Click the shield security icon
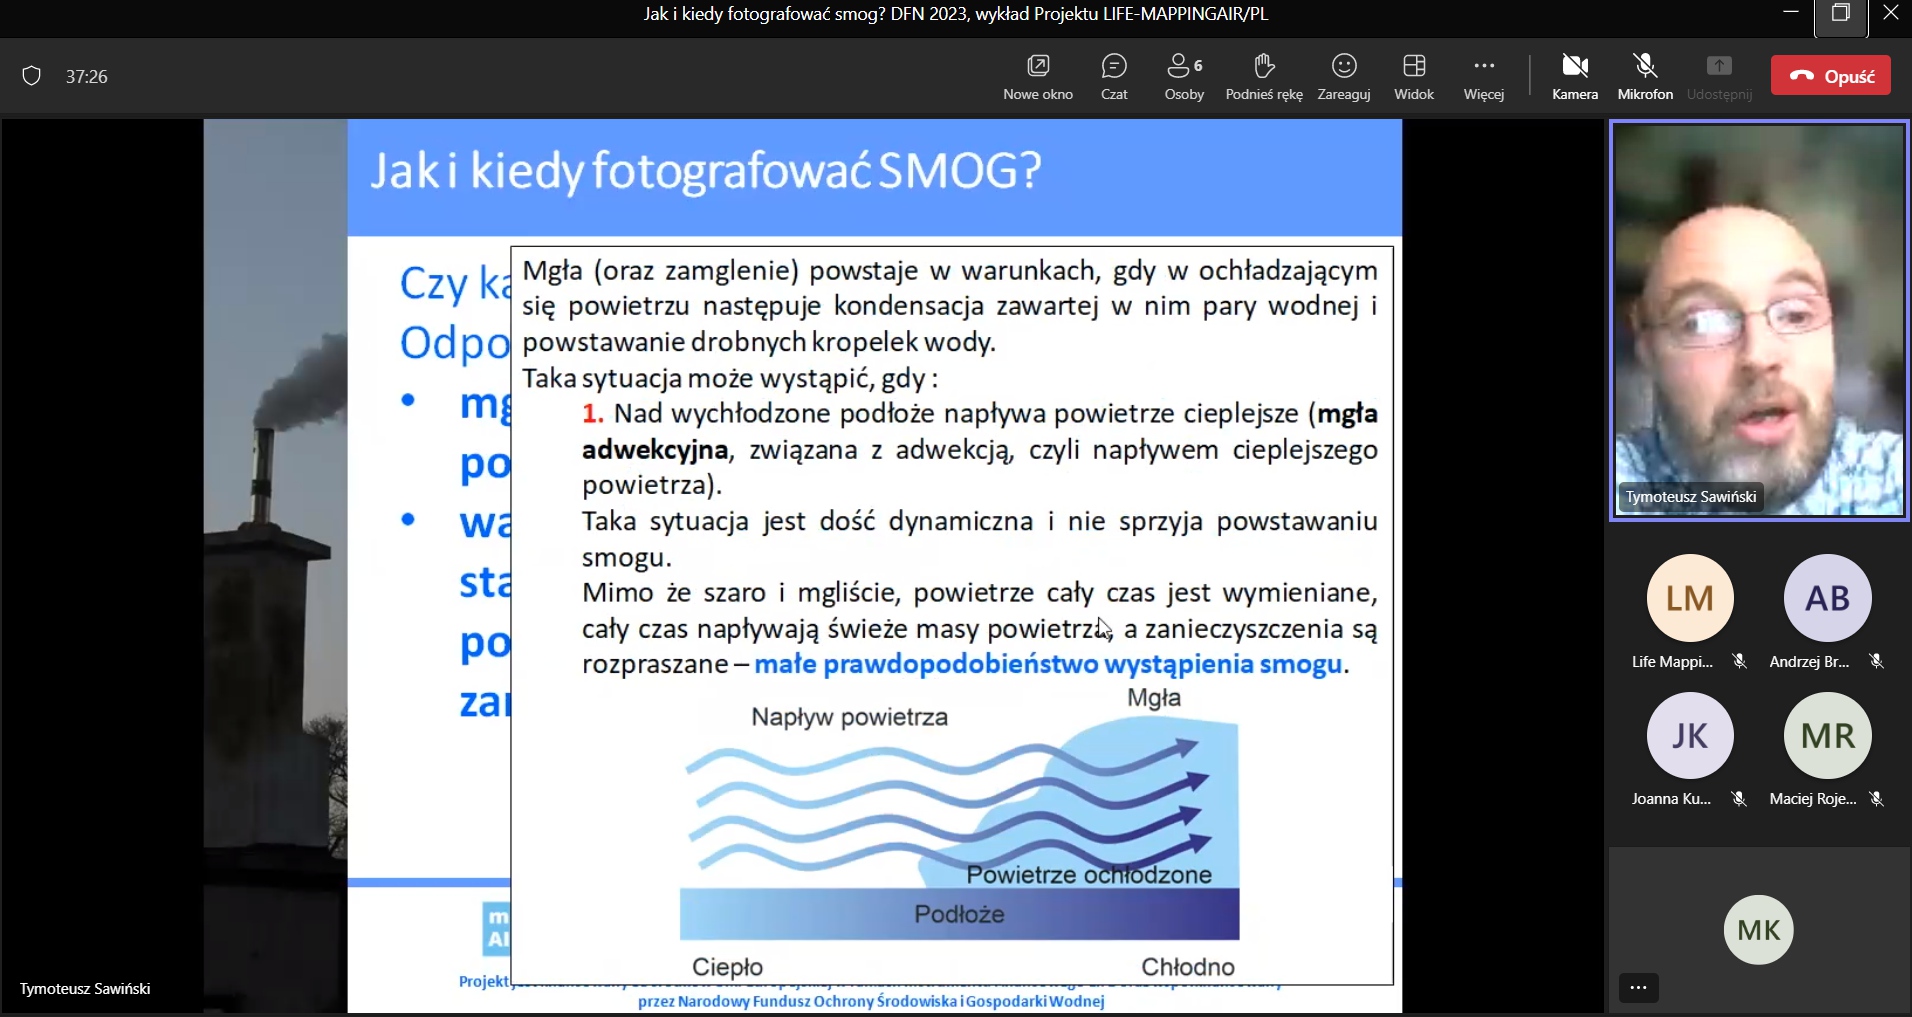This screenshot has width=1912, height=1017. [x=32, y=76]
